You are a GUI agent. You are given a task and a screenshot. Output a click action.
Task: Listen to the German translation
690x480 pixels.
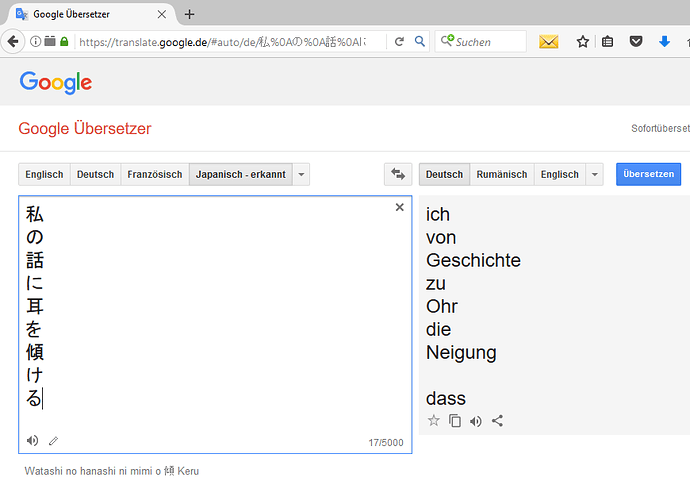(x=476, y=421)
